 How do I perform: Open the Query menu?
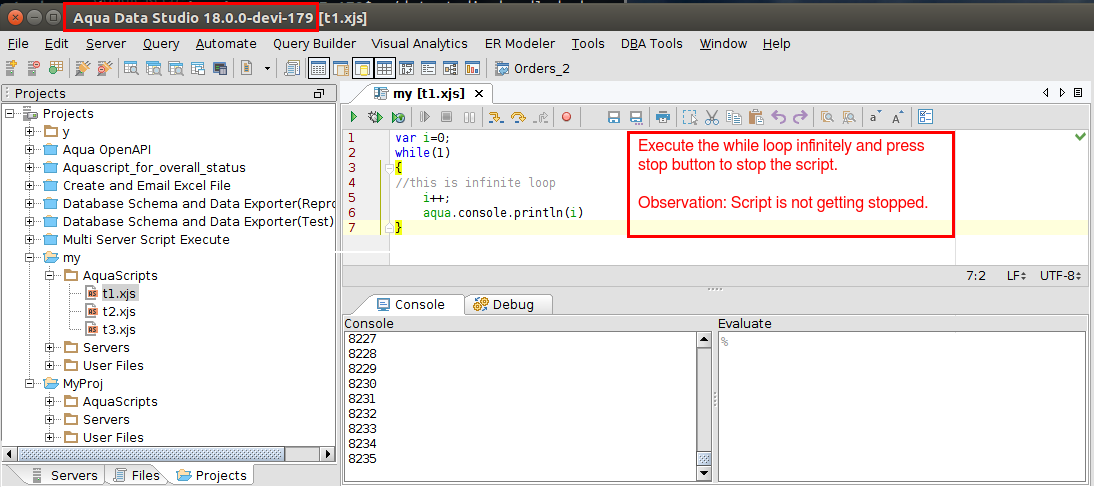161,44
